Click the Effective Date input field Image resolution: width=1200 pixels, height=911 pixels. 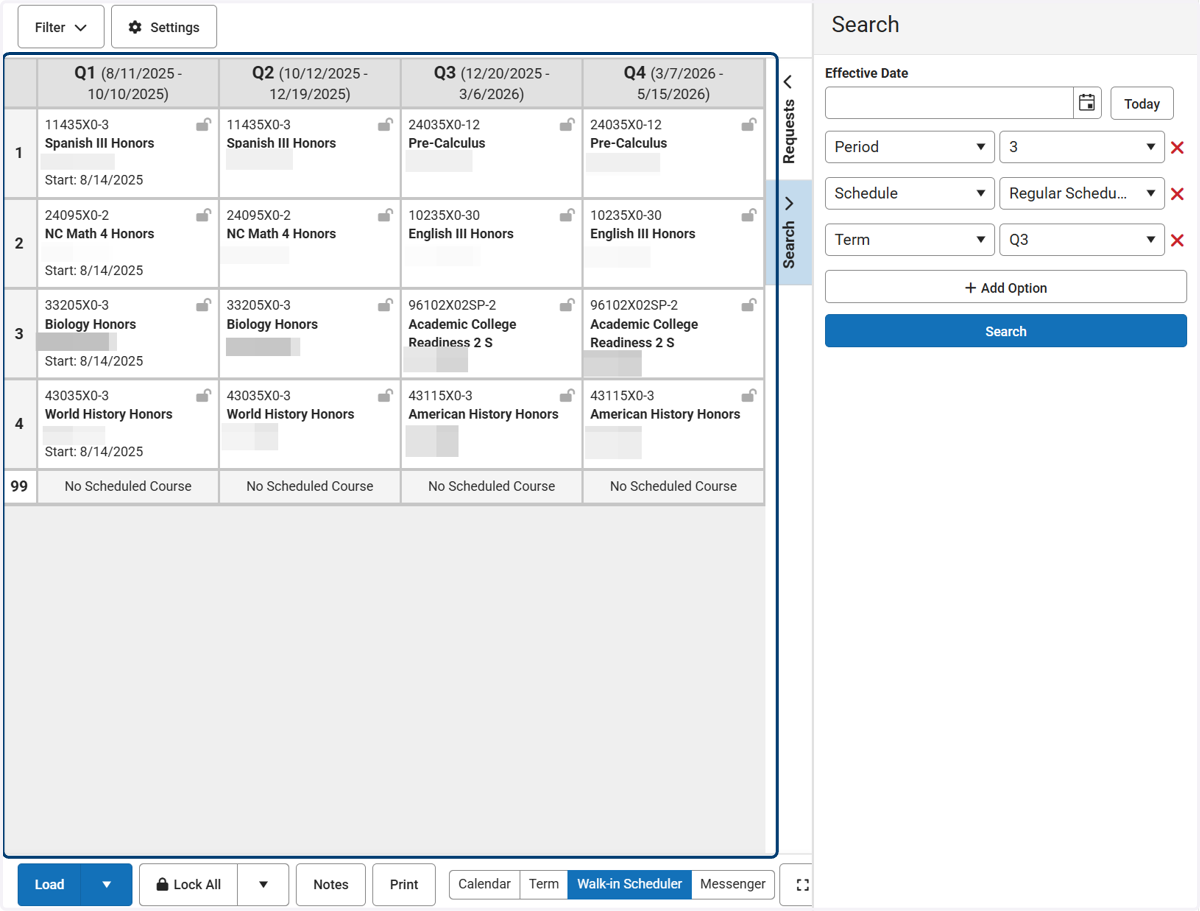[x=950, y=103]
